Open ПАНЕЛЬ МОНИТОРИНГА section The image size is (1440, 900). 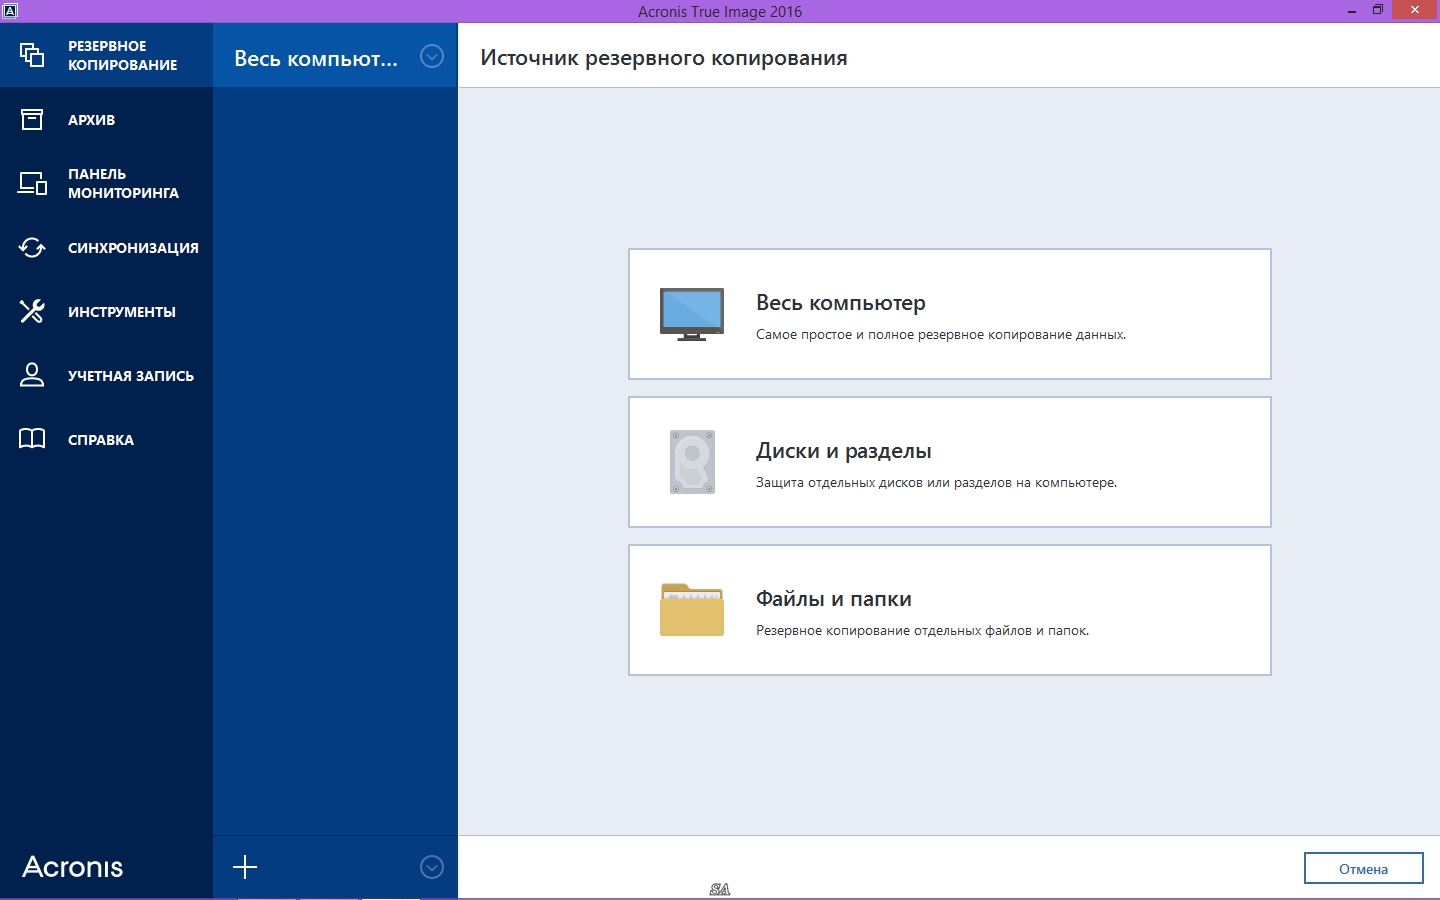(106, 183)
